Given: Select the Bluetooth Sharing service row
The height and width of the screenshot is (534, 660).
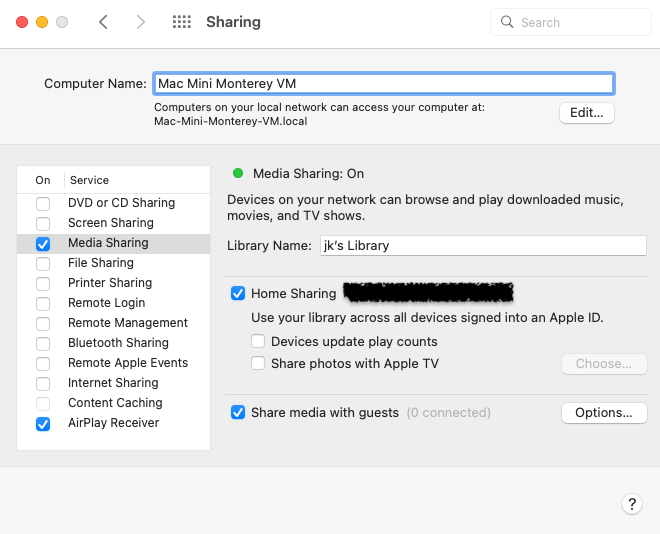Looking at the screenshot, I should [114, 343].
